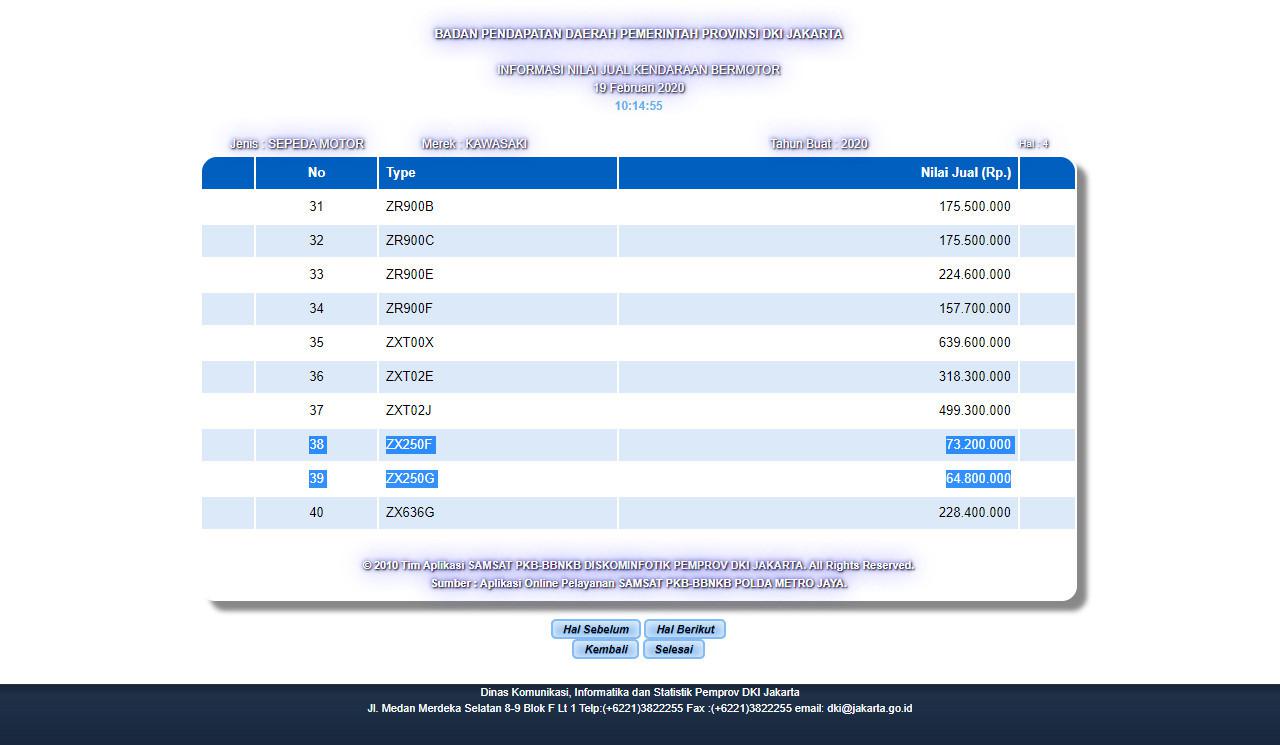Image resolution: width=1280 pixels, height=745 pixels.
Task: Select type cell ZXT02J
Action: point(409,411)
